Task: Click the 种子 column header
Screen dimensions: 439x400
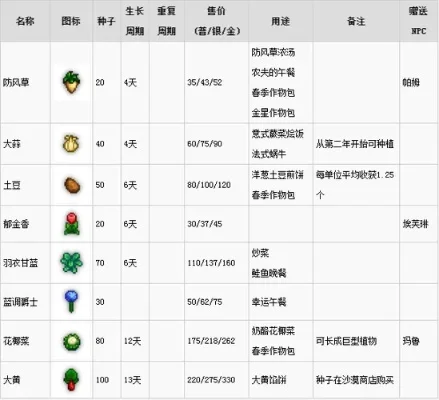Action: 106,21
